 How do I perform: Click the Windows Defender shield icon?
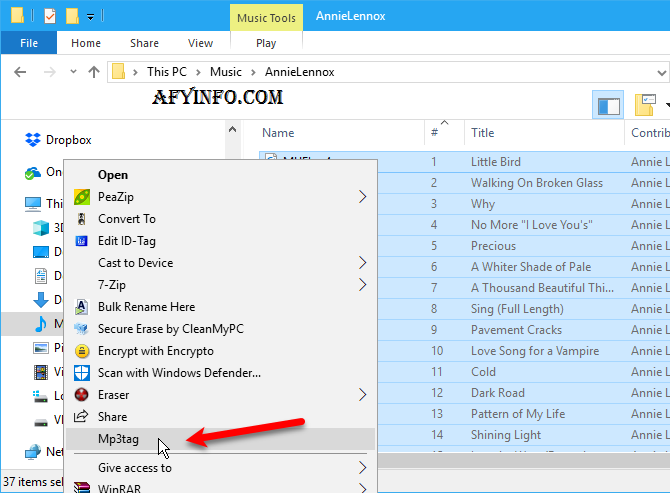(82, 373)
